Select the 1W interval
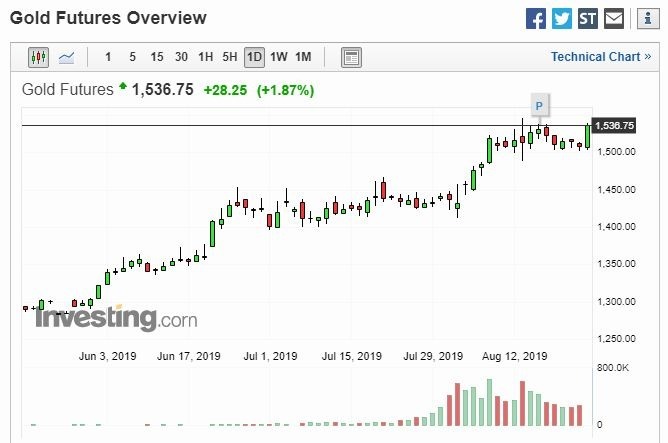Screen dimensions: 668x443 (279, 57)
